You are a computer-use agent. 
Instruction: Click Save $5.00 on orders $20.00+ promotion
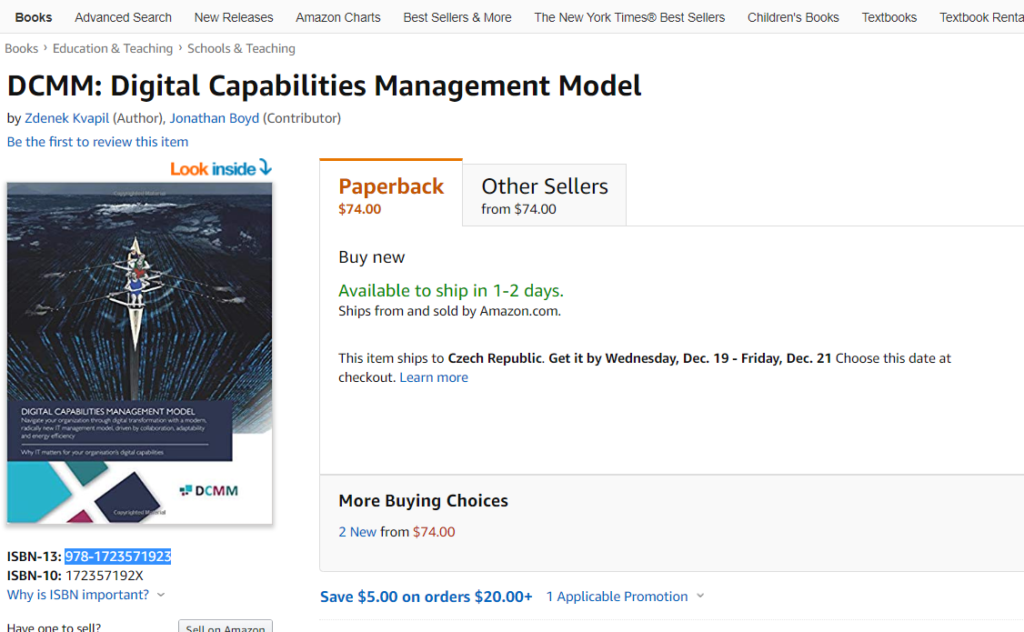tap(426, 597)
